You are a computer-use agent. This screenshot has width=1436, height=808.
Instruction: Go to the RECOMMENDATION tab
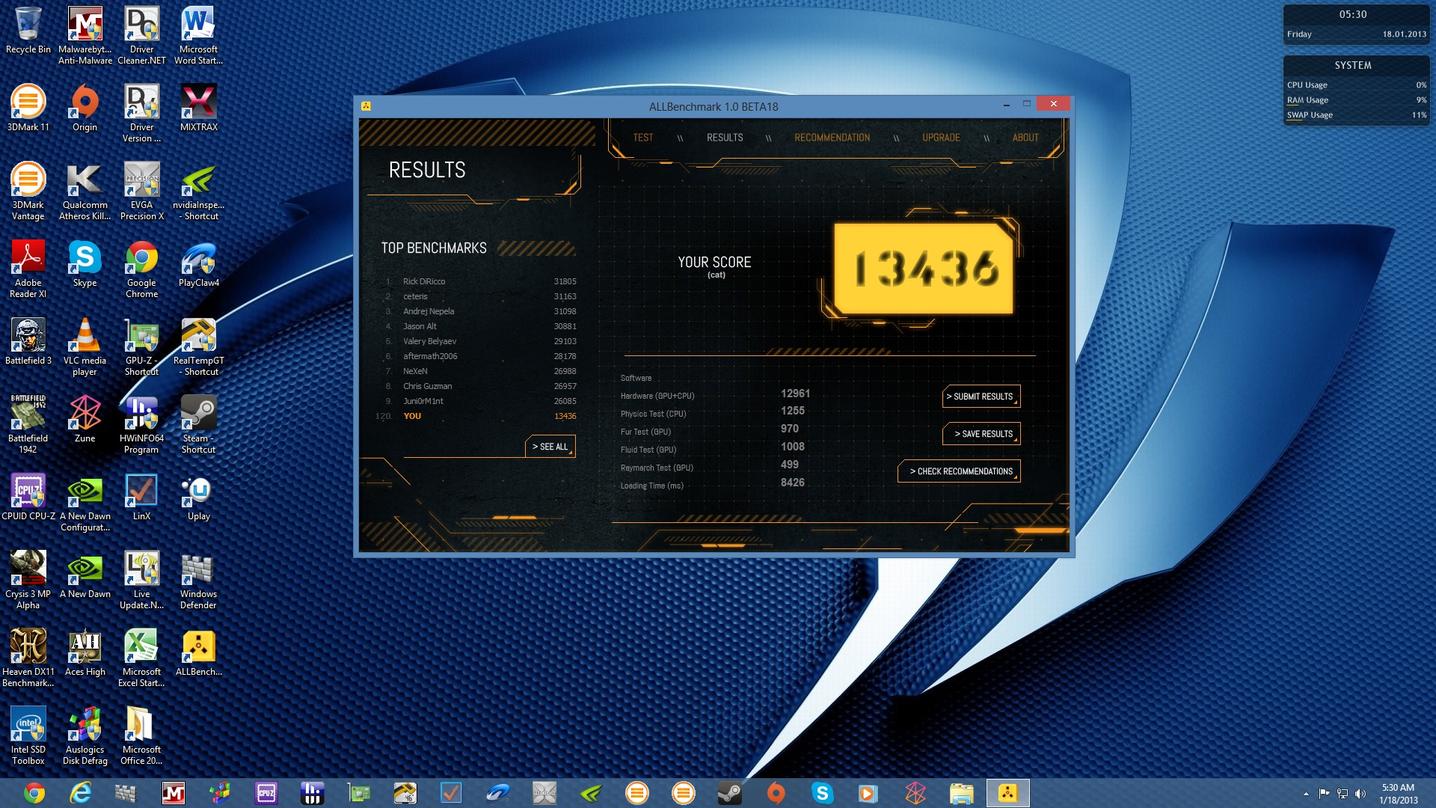coord(832,138)
